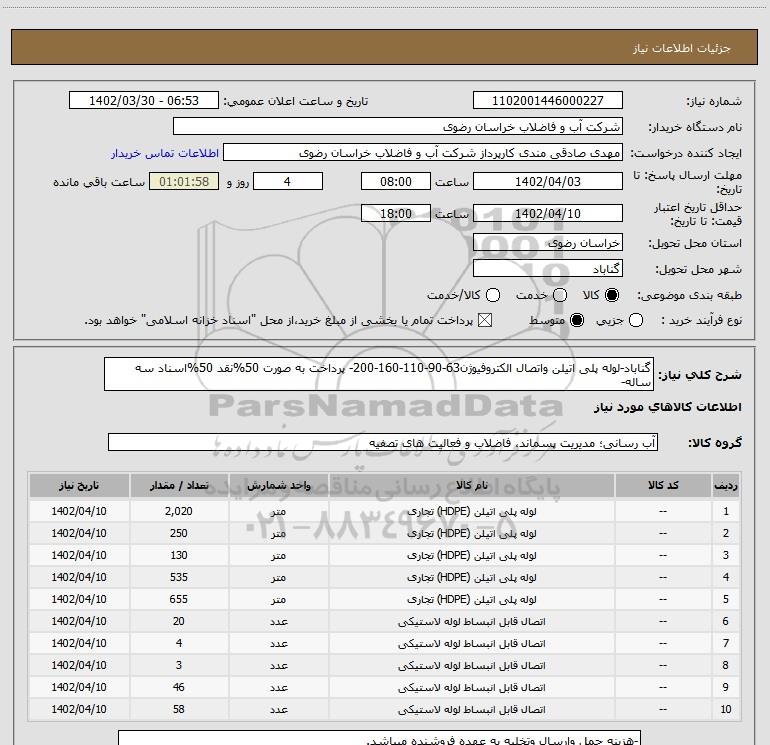770x745 pixels.
Task: Click the تعداد / مقدار column header
Action: (x=179, y=485)
